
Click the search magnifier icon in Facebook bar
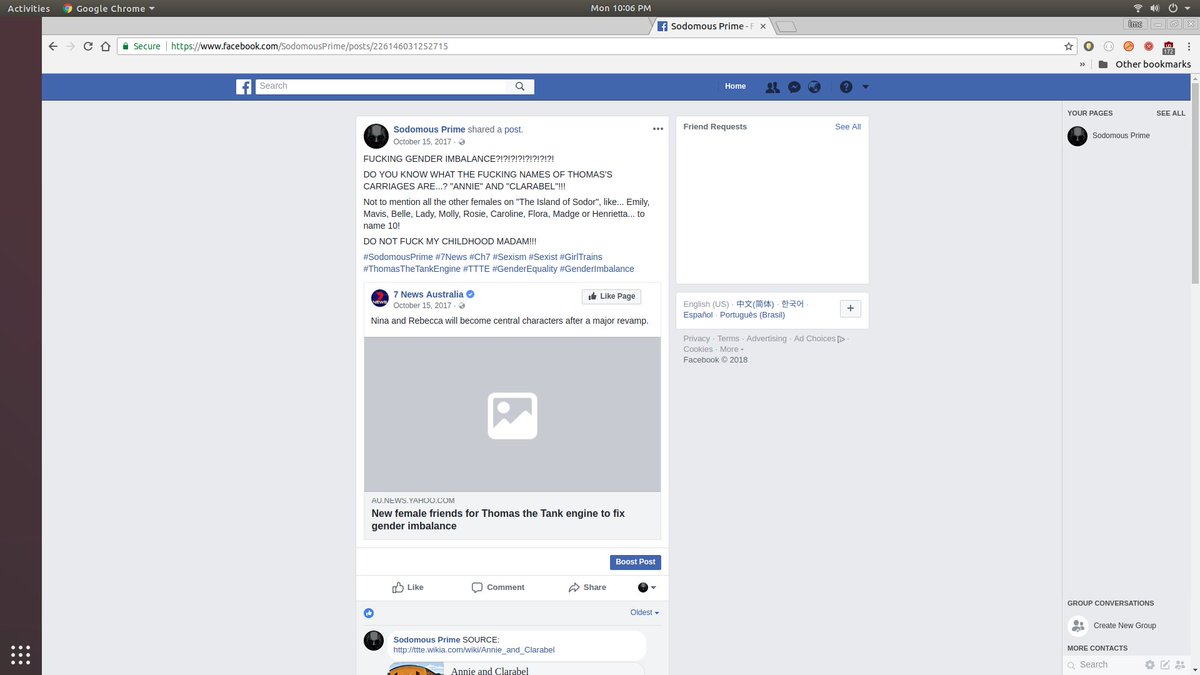[x=520, y=87]
